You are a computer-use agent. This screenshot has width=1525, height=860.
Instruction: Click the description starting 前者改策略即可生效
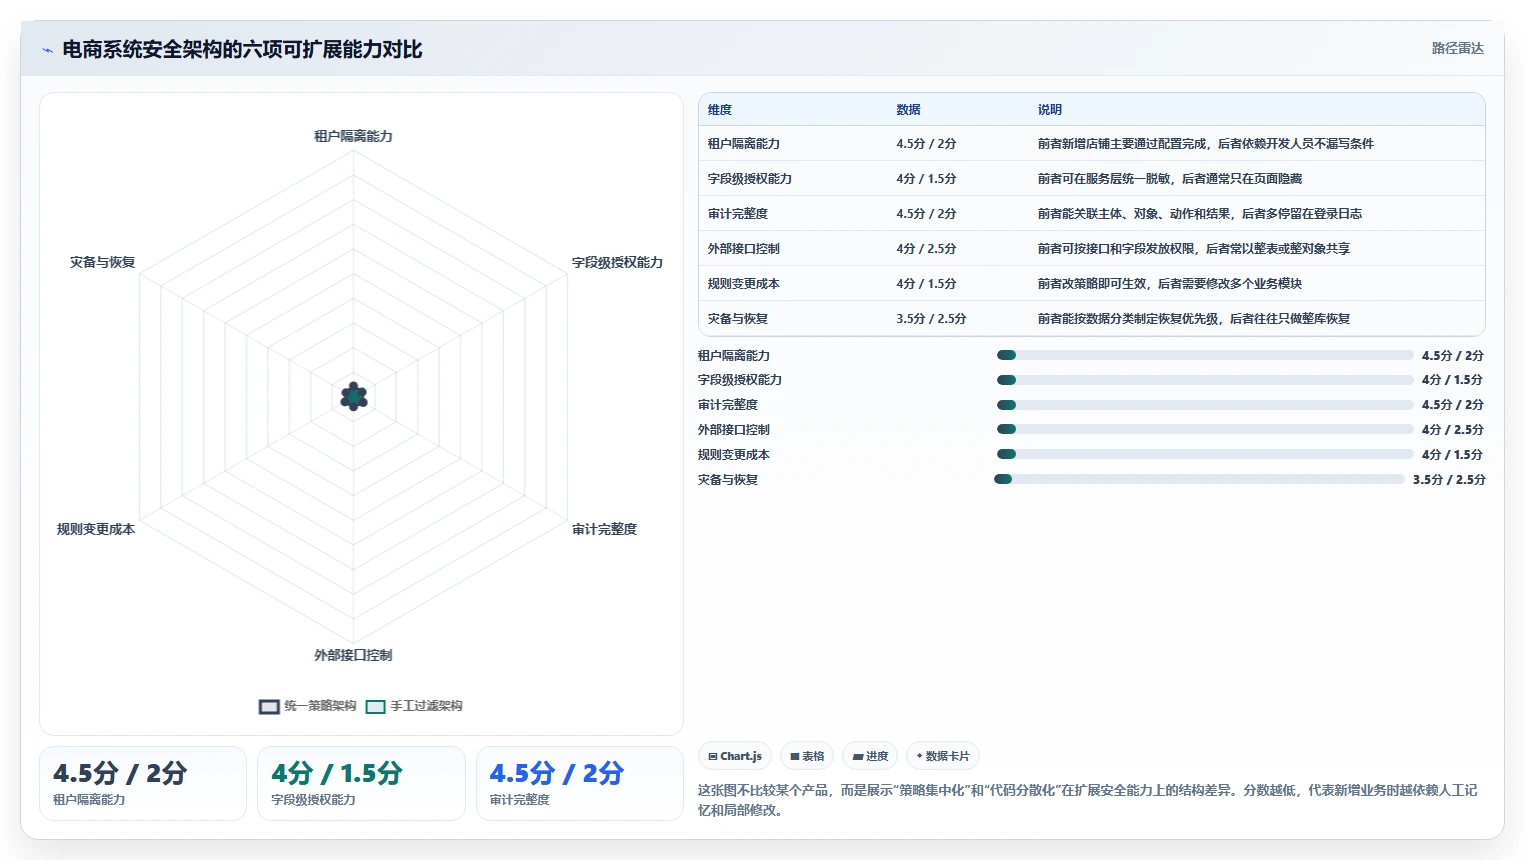(1169, 284)
